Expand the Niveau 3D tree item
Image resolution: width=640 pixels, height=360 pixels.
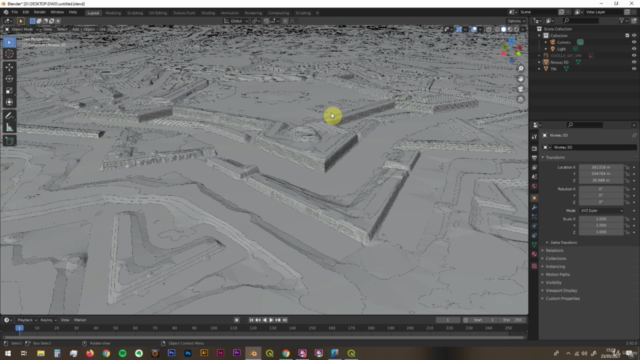coord(540,62)
